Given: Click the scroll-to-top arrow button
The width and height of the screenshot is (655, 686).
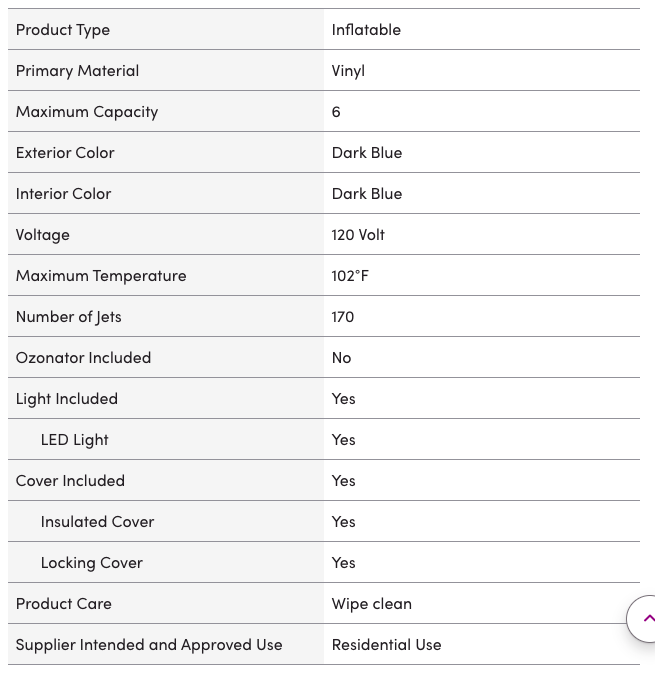Looking at the screenshot, I should coord(642,619).
